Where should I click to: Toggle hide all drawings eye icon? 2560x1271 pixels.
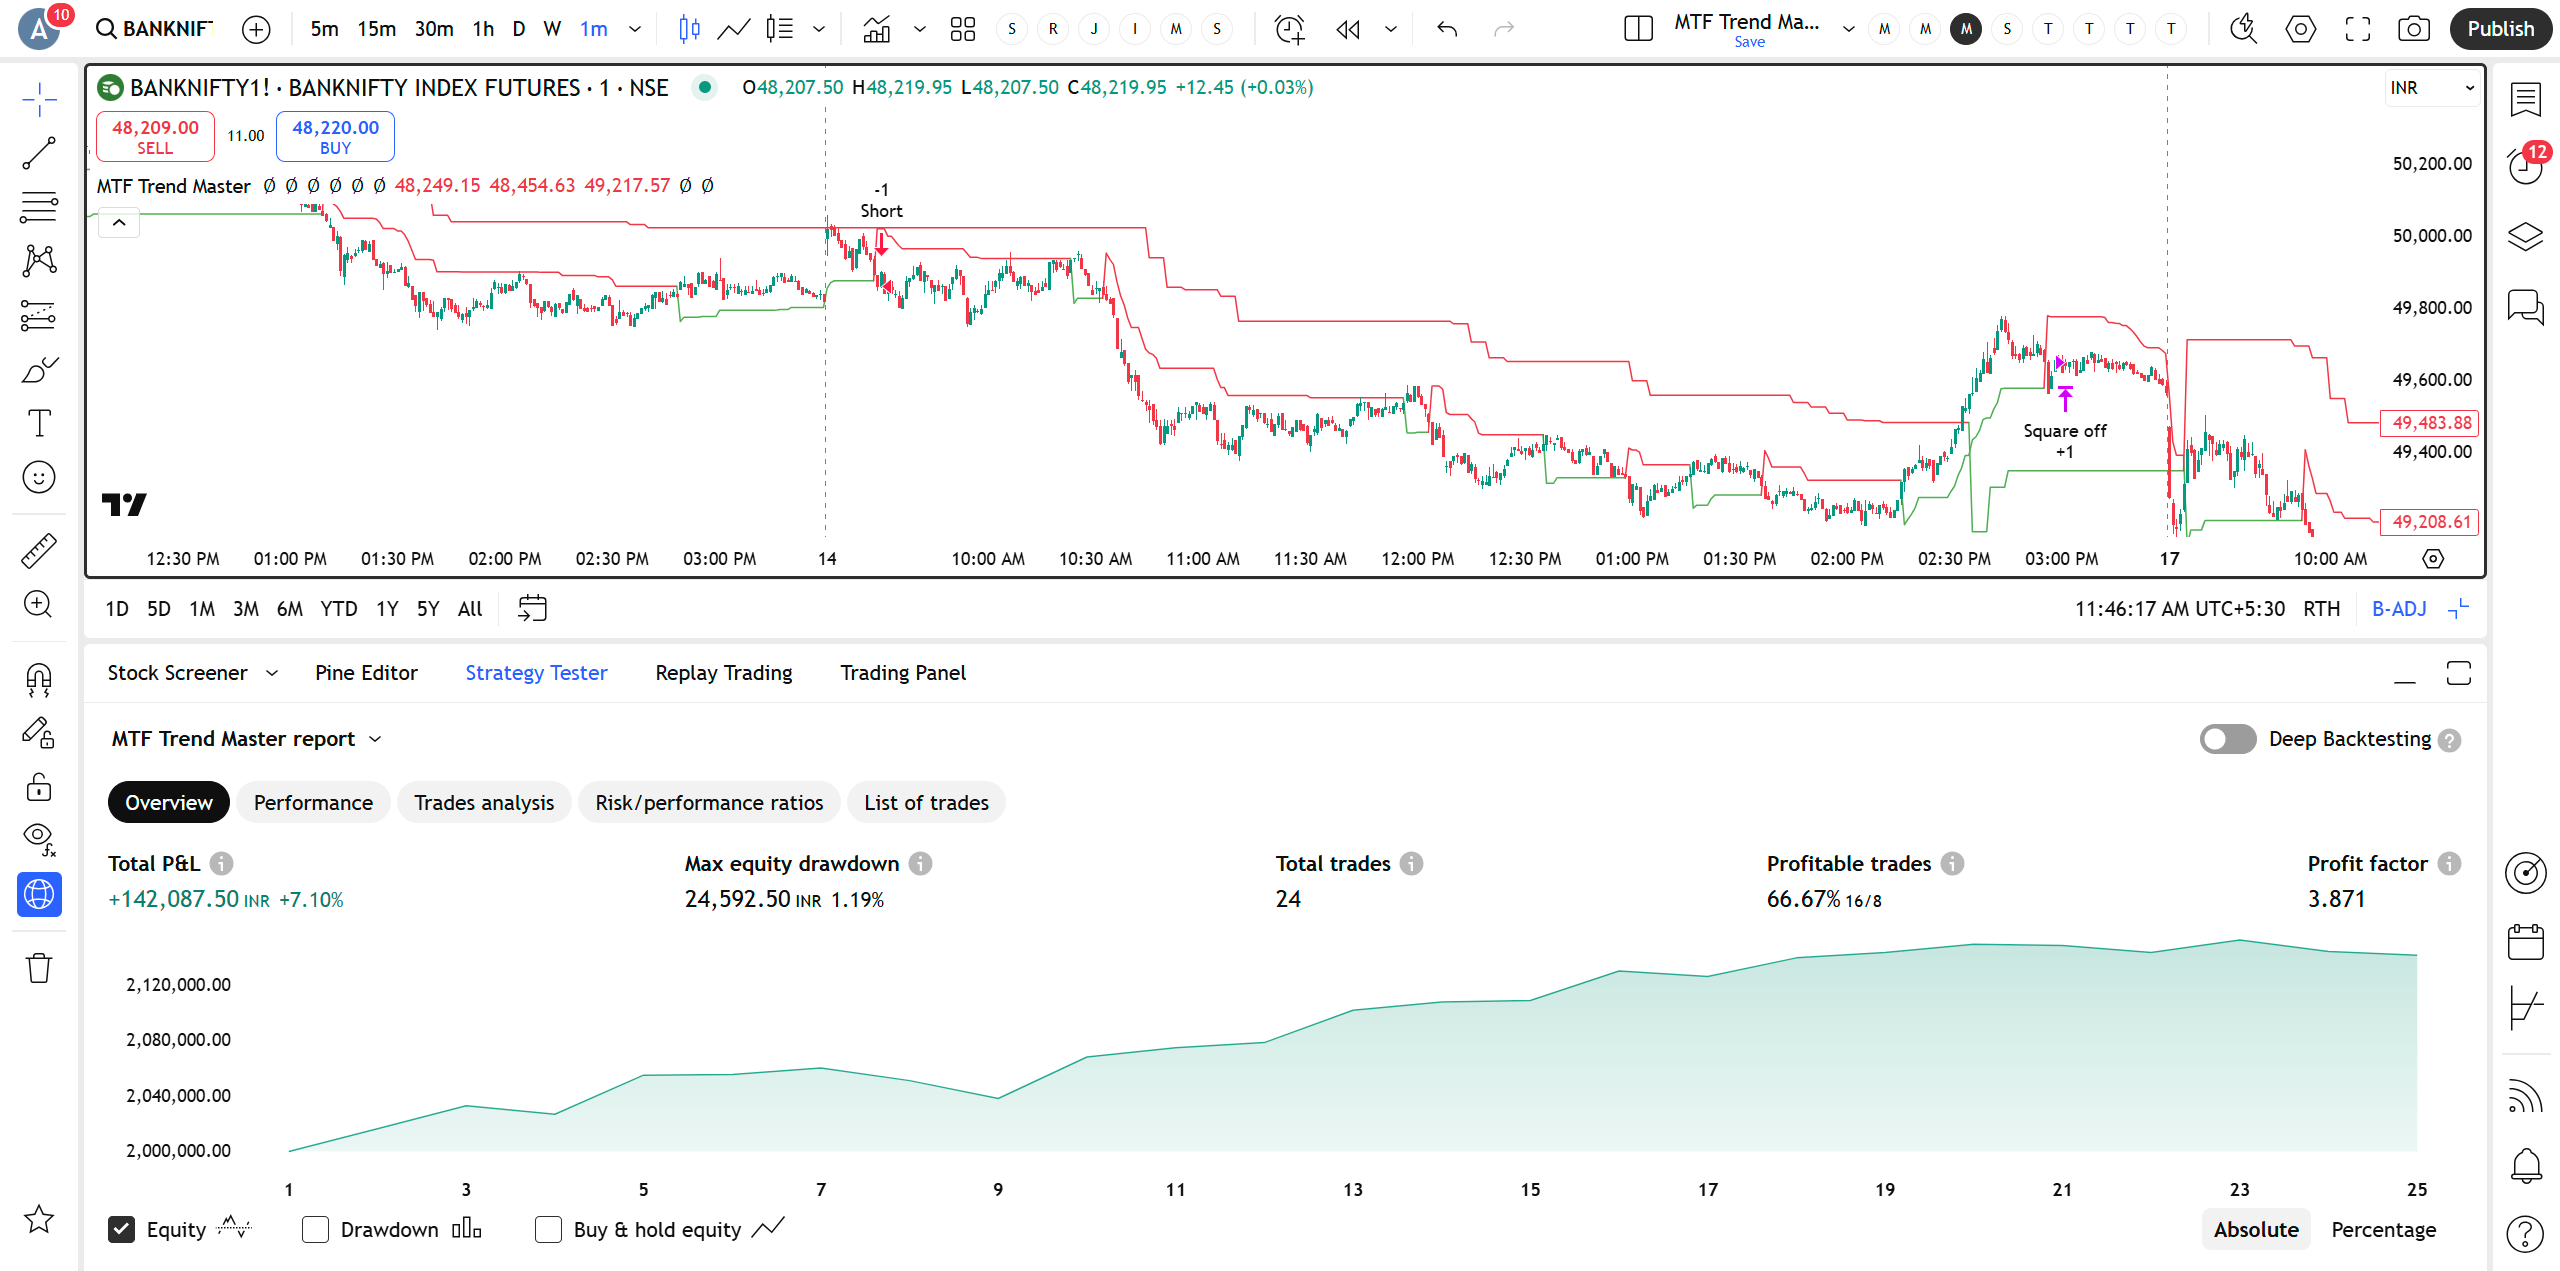(x=39, y=840)
